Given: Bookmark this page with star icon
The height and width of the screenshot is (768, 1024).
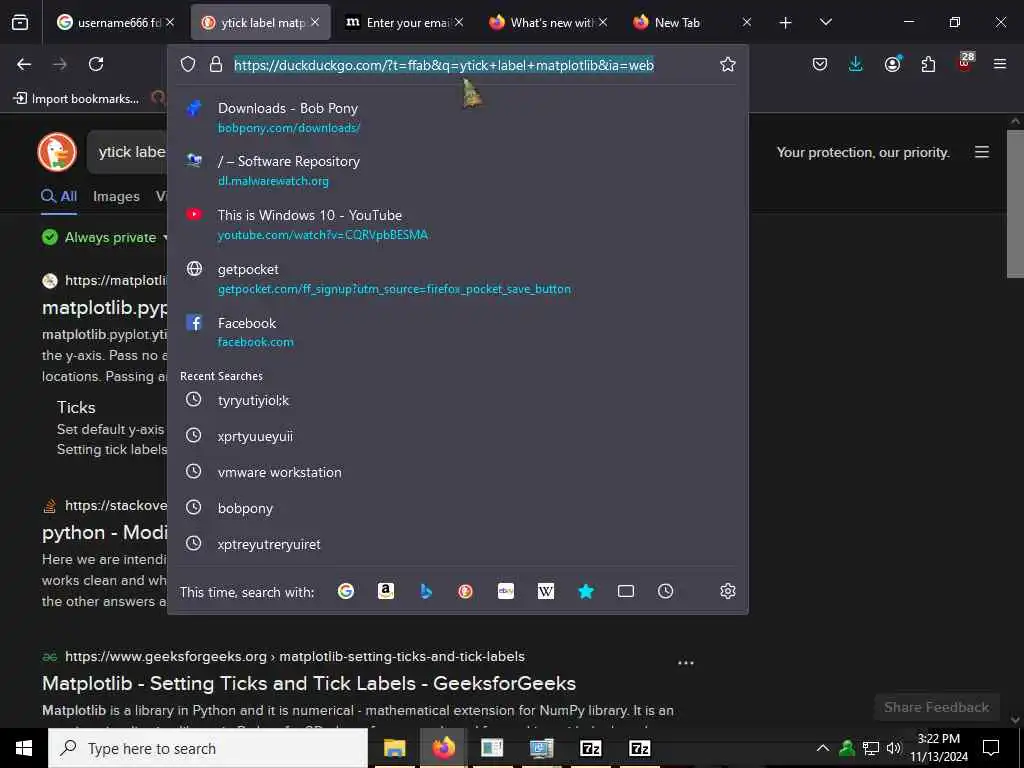Looking at the screenshot, I should [x=728, y=64].
